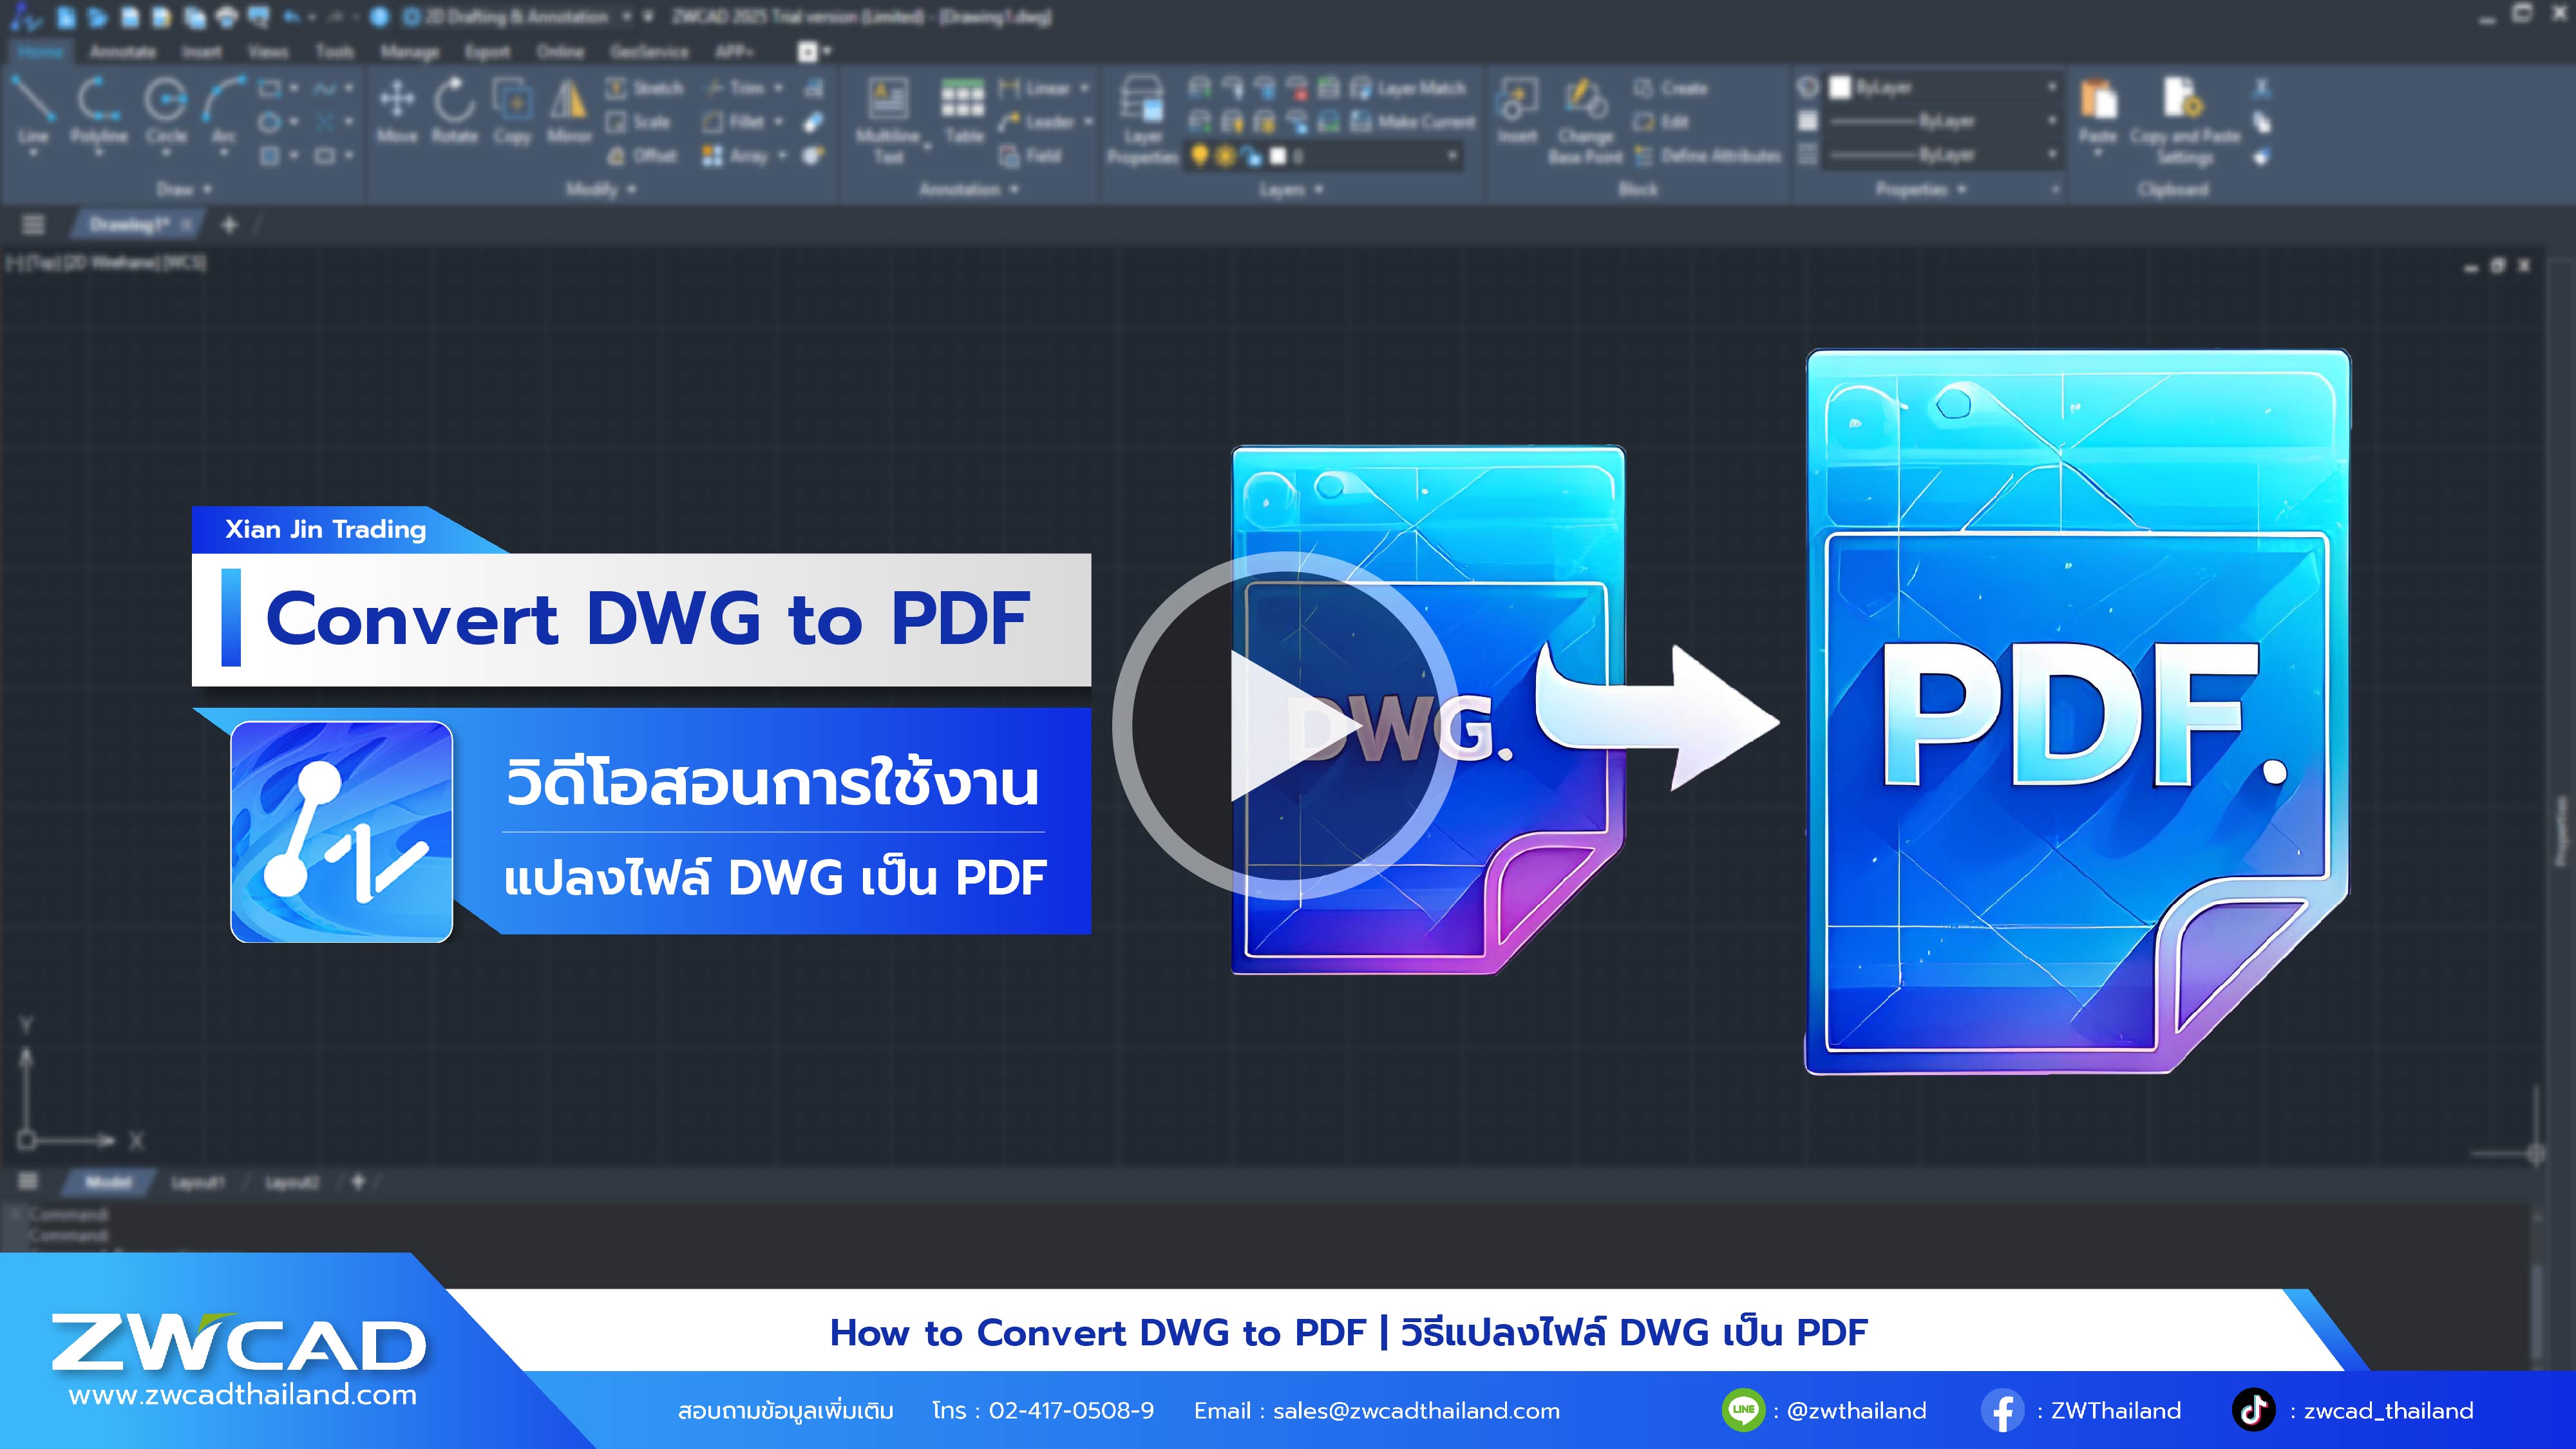Select the Array tool
Screen dimensions: 2576x1449
(736, 156)
